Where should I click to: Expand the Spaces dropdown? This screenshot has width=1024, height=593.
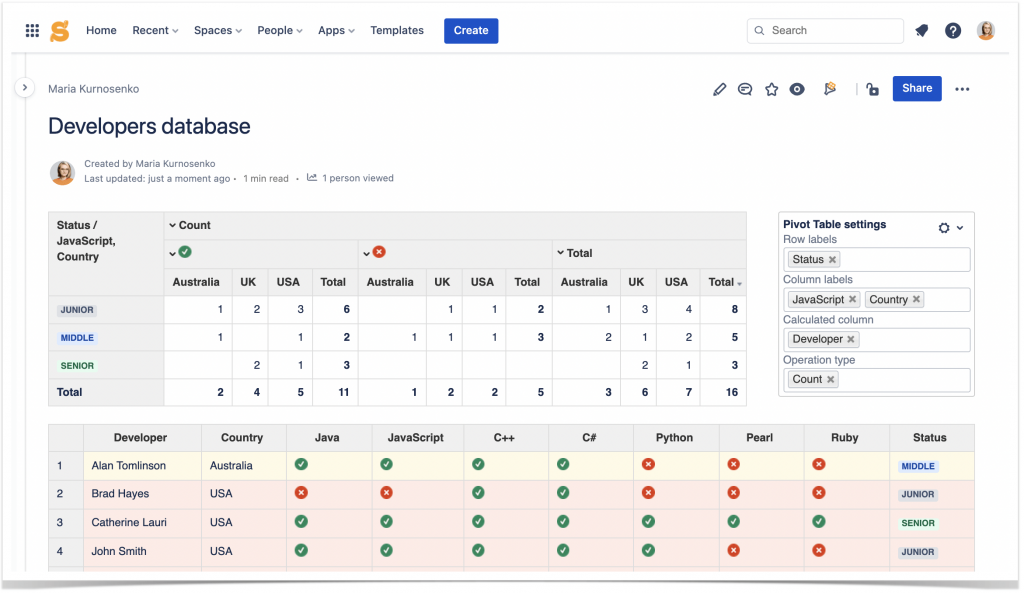pyautogui.click(x=217, y=30)
